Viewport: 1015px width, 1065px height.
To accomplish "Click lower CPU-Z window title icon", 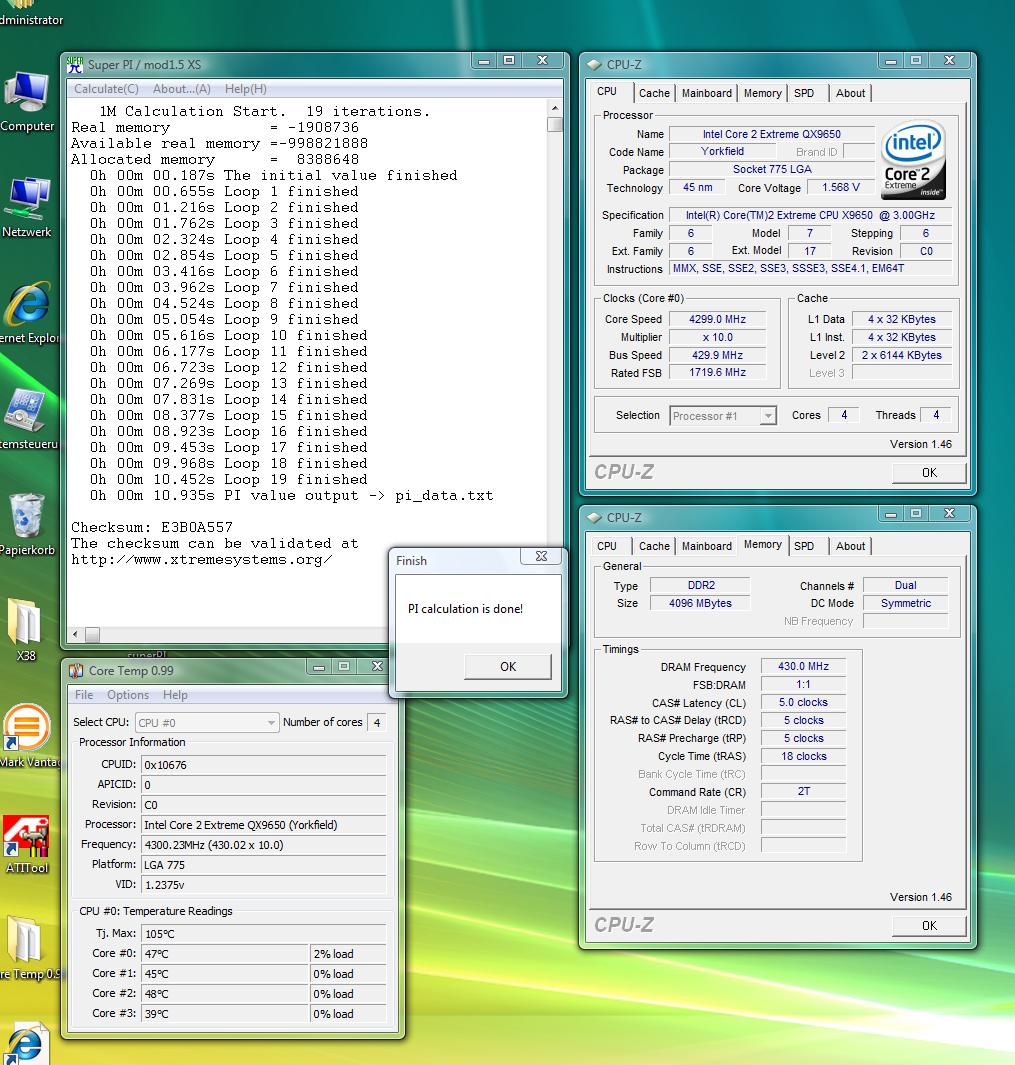I will pos(594,518).
